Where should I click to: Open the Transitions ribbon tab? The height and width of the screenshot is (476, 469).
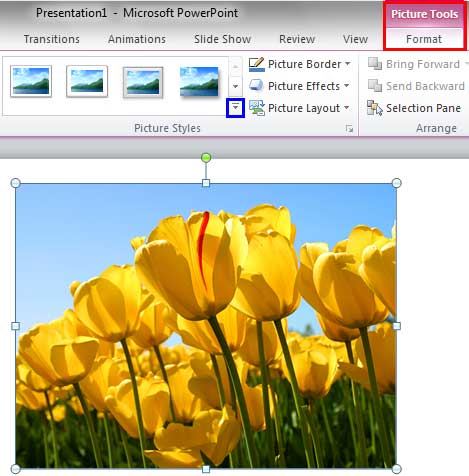pos(52,39)
